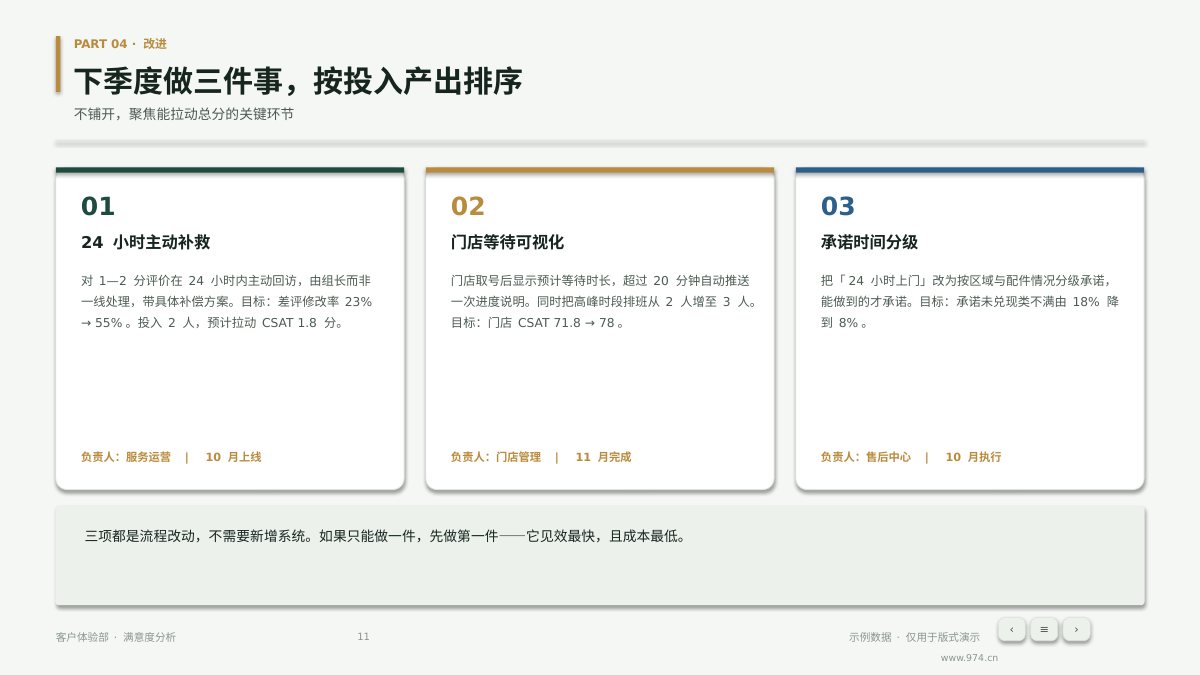Click body text starting 对 1—2 分评价
1200x675 pixels.
pos(227,302)
